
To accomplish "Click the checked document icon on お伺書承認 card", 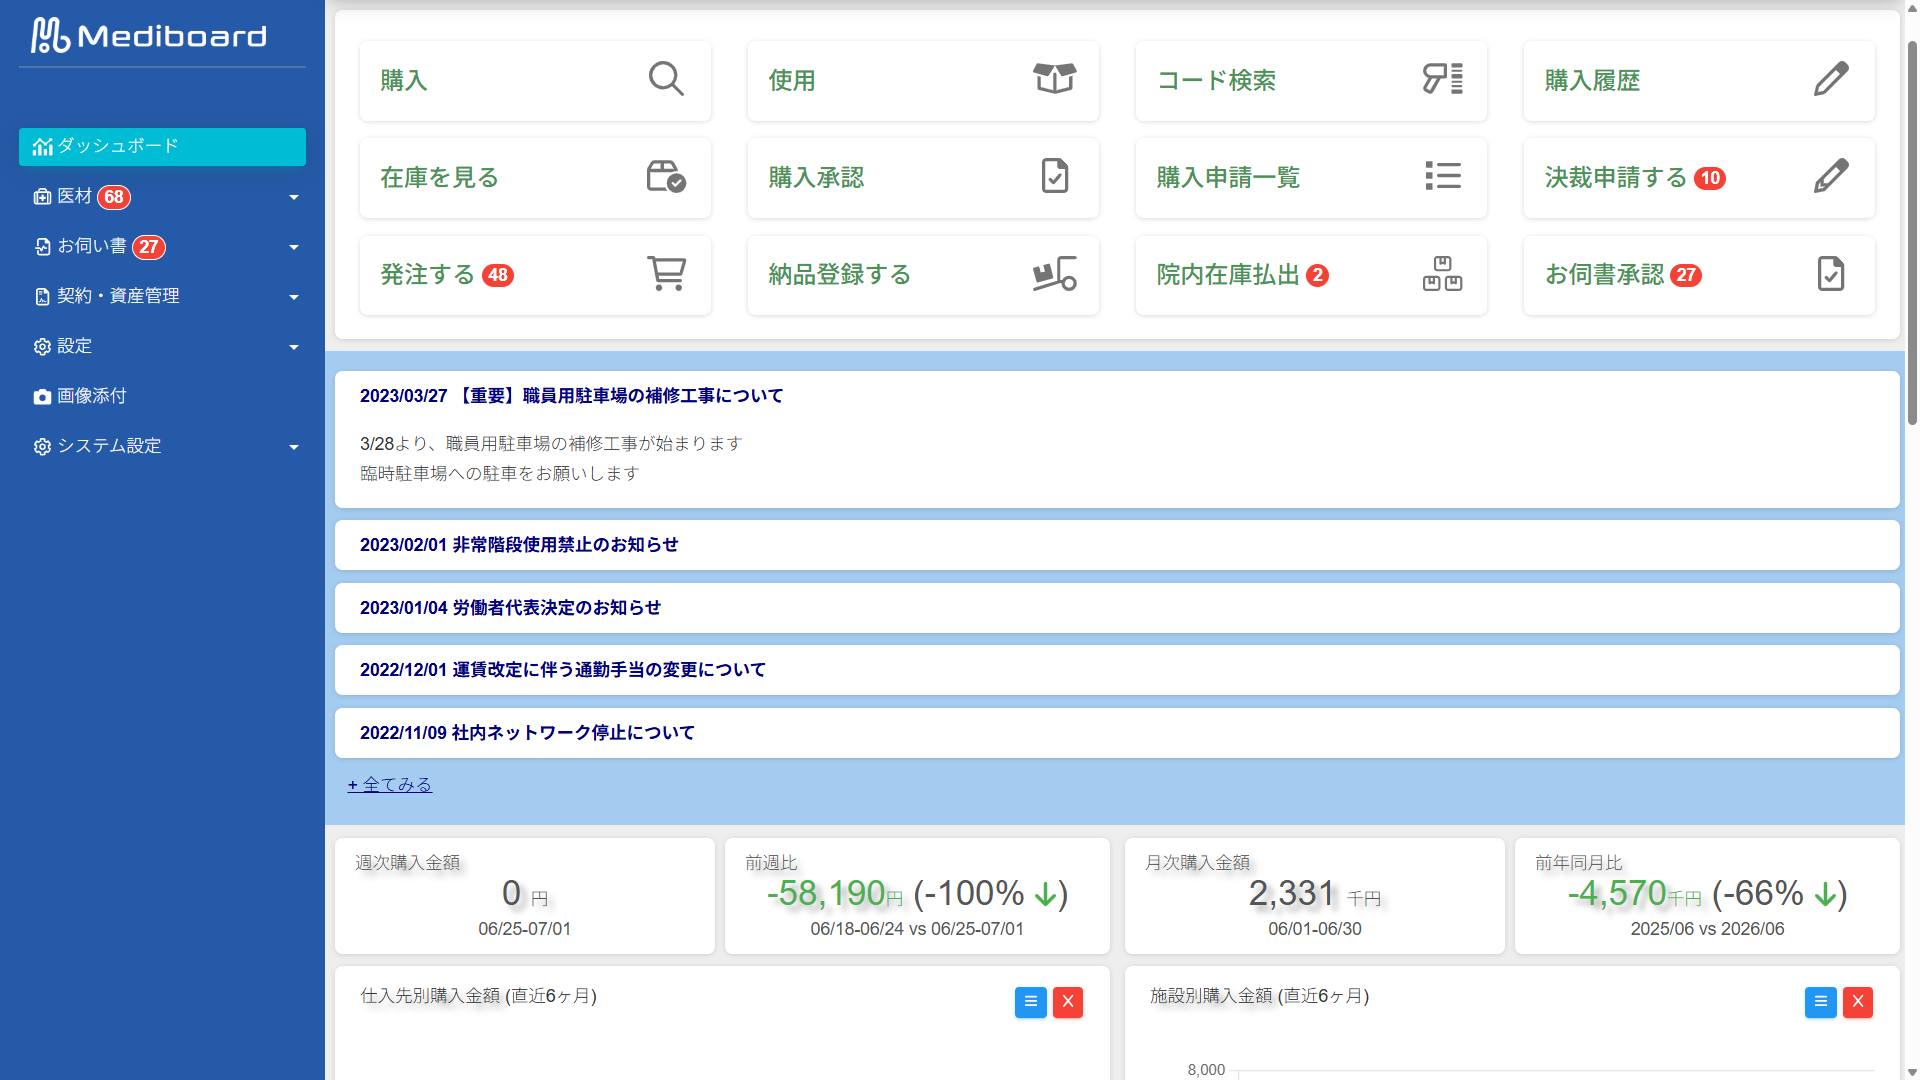I will pyautogui.click(x=1831, y=273).
